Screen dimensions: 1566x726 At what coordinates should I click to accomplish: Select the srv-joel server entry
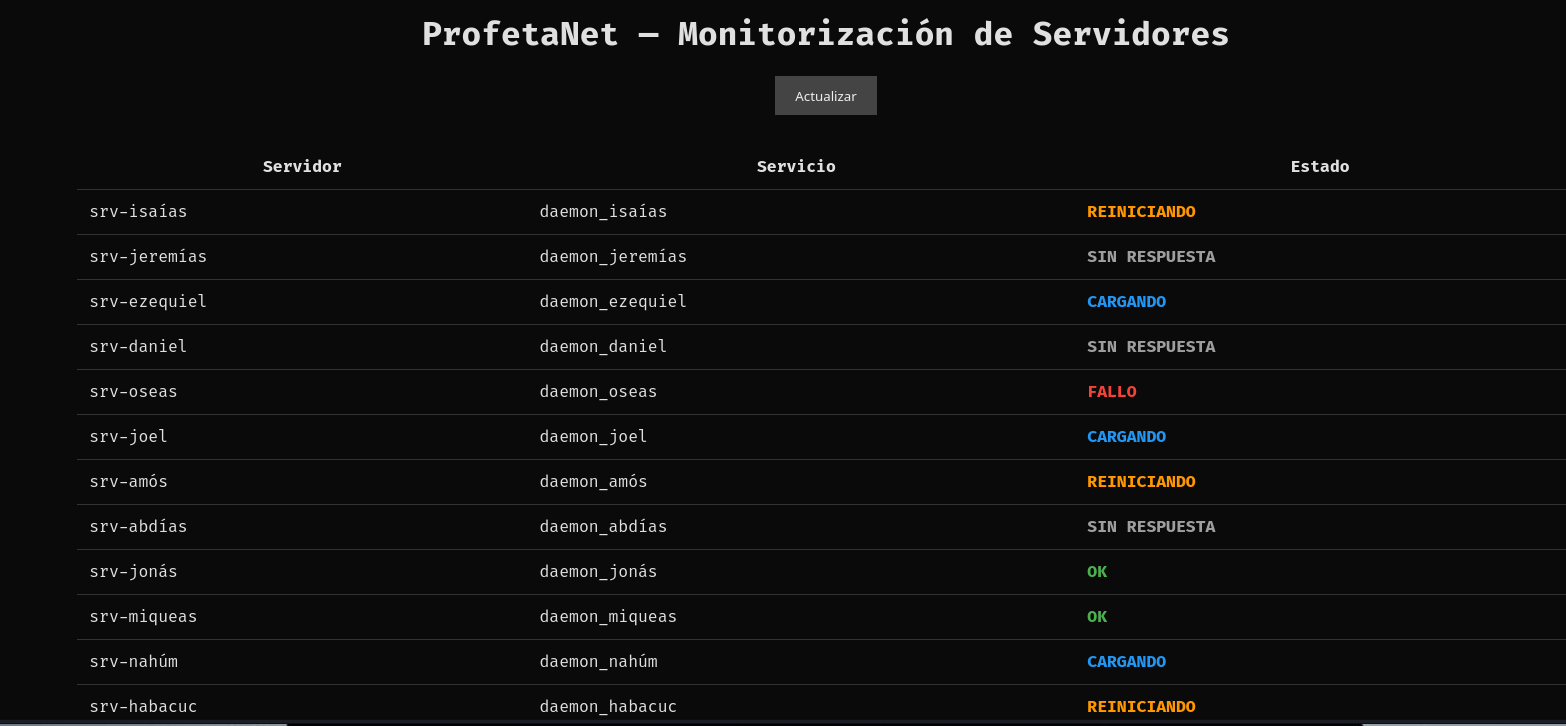(128, 437)
